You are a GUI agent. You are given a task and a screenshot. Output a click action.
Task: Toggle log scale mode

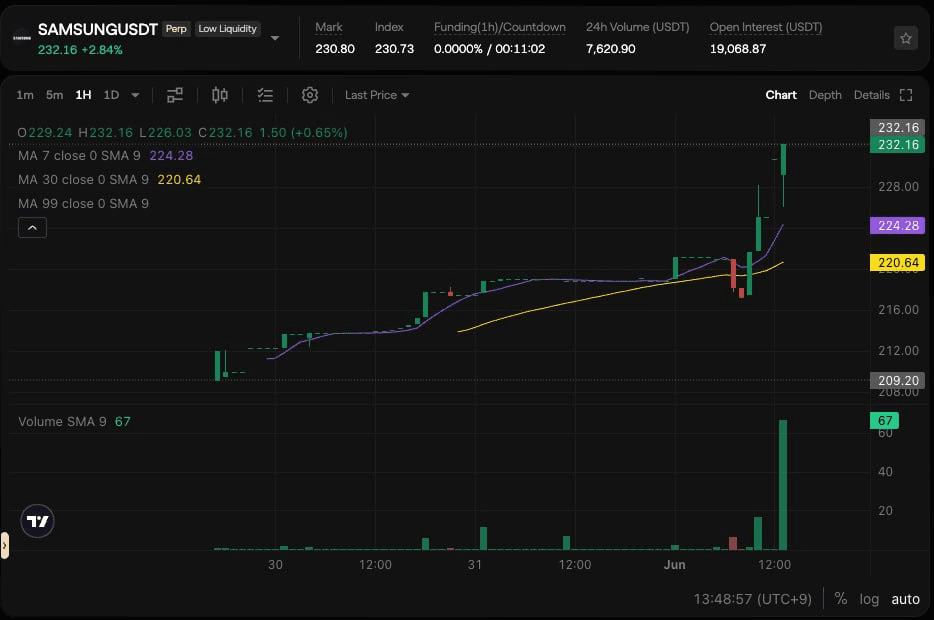(869, 599)
